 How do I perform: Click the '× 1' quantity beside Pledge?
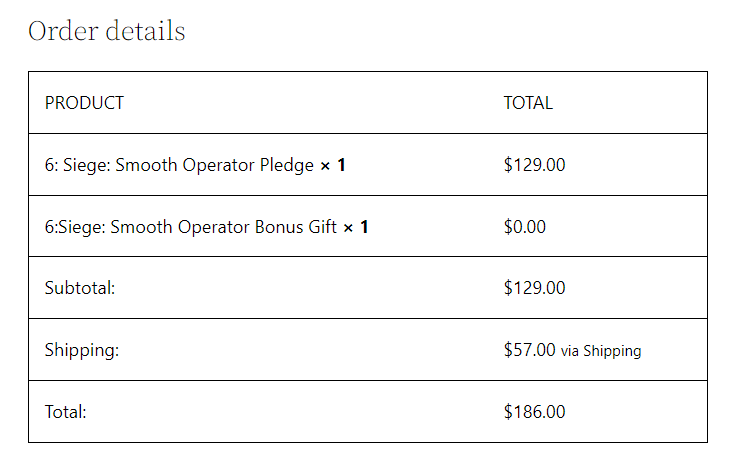click(333, 165)
